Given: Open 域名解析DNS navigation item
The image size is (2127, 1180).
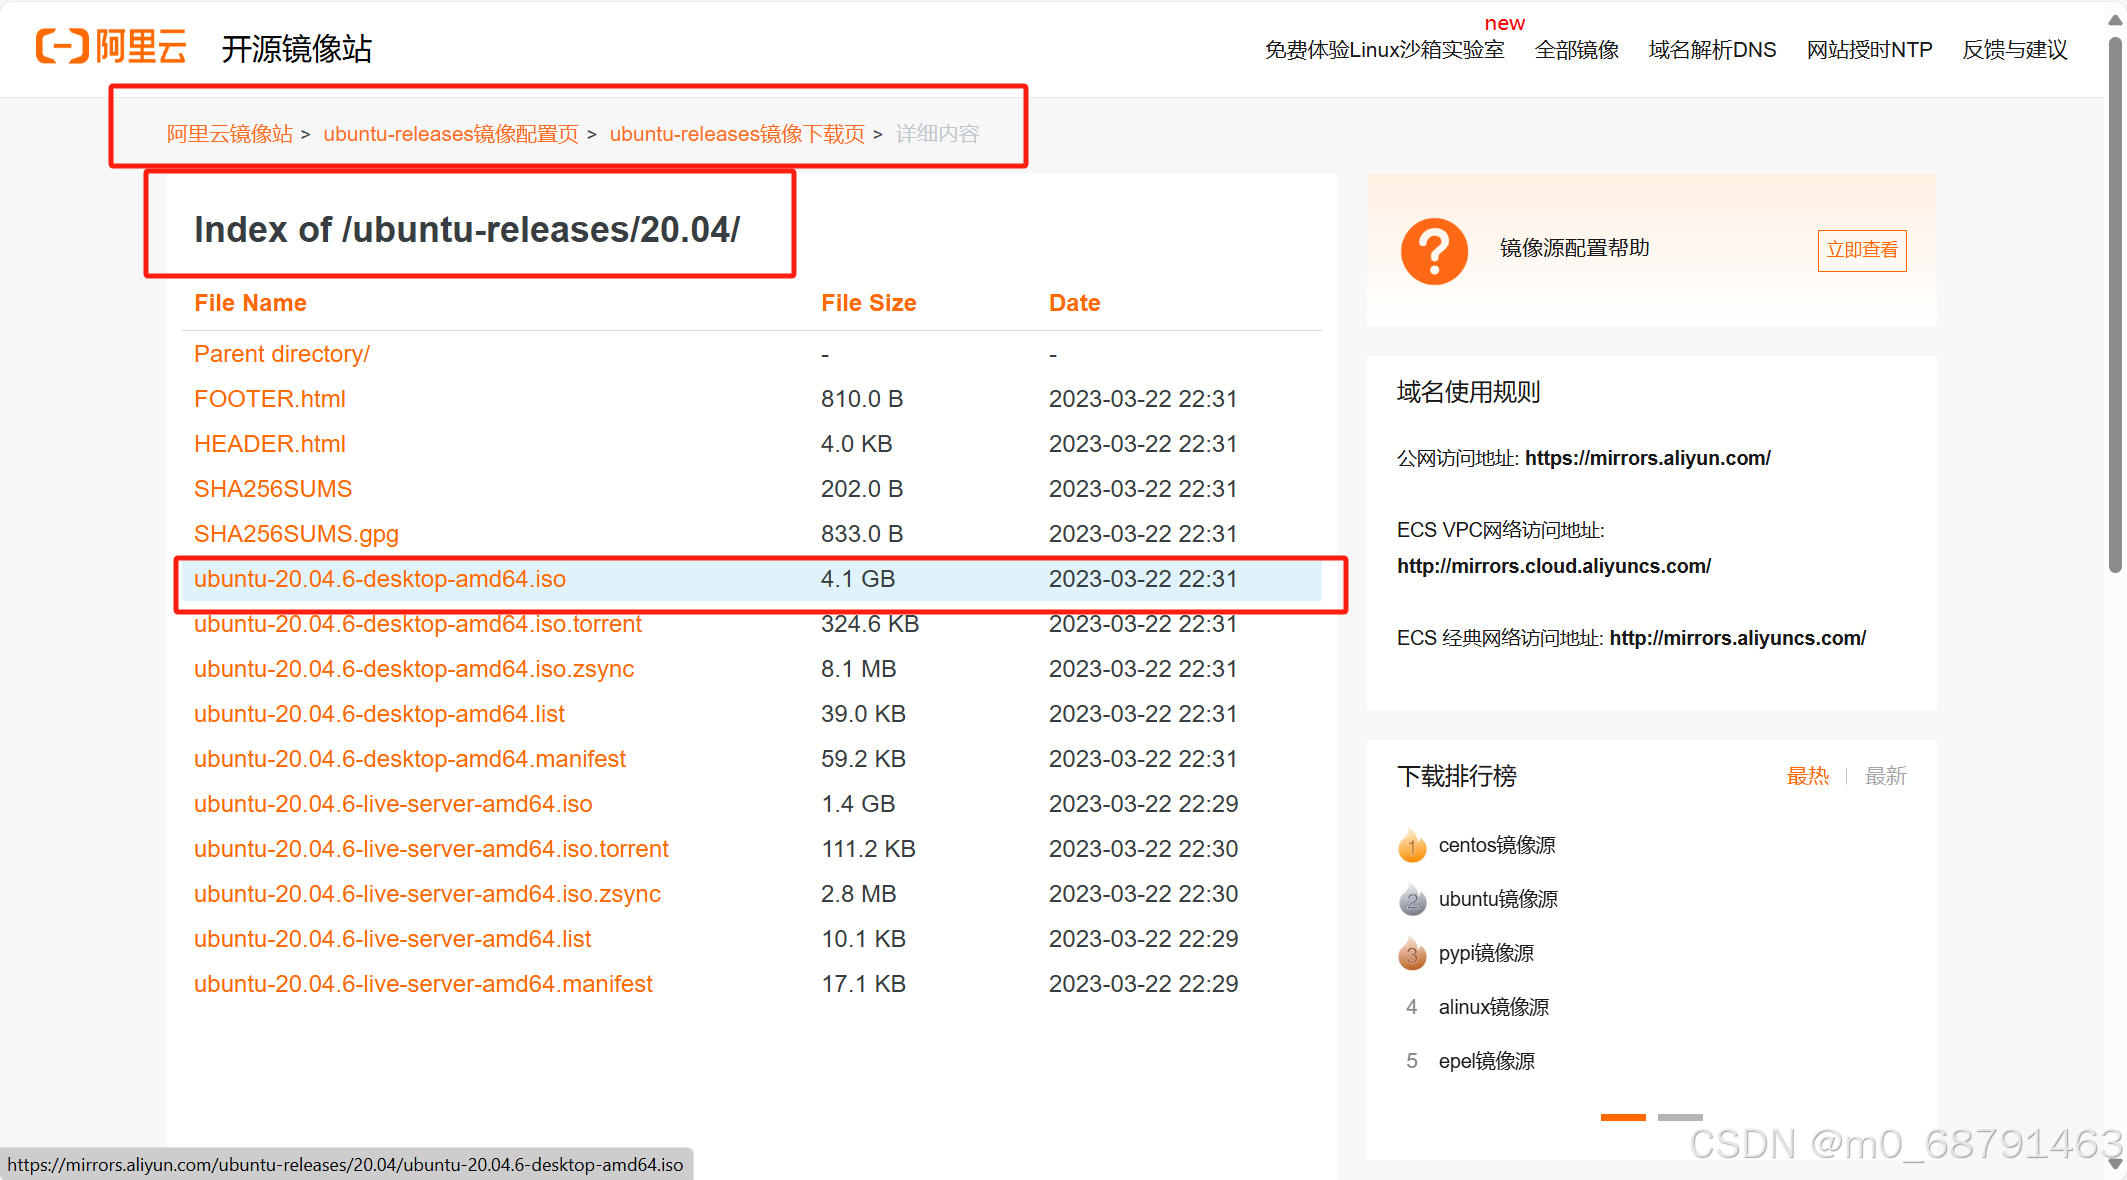Looking at the screenshot, I should 1712,50.
